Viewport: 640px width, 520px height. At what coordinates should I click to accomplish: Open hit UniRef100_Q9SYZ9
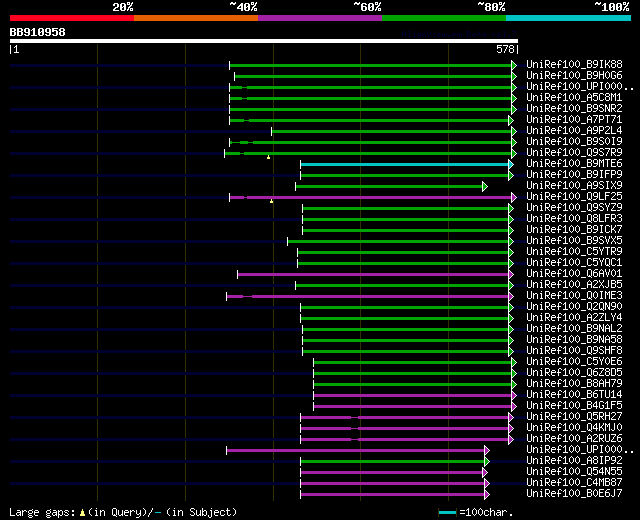(574, 208)
